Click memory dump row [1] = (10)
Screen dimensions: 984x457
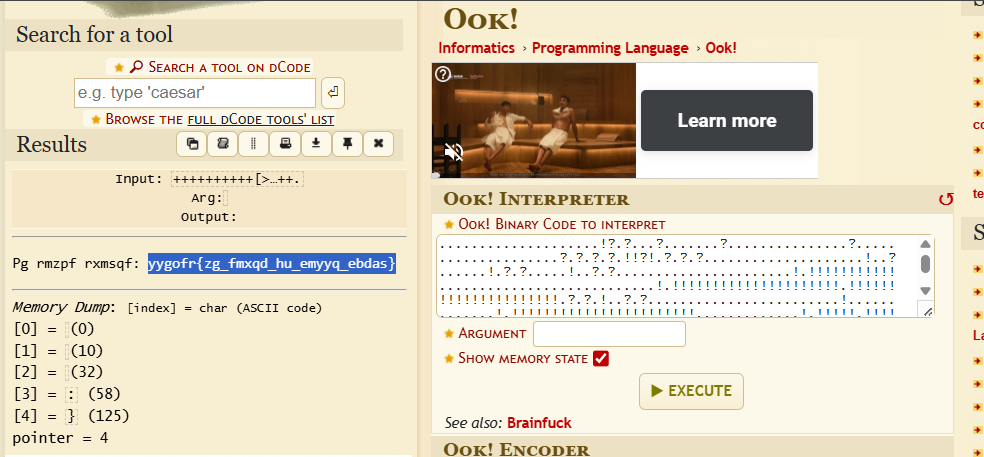click(x=58, y=350)
